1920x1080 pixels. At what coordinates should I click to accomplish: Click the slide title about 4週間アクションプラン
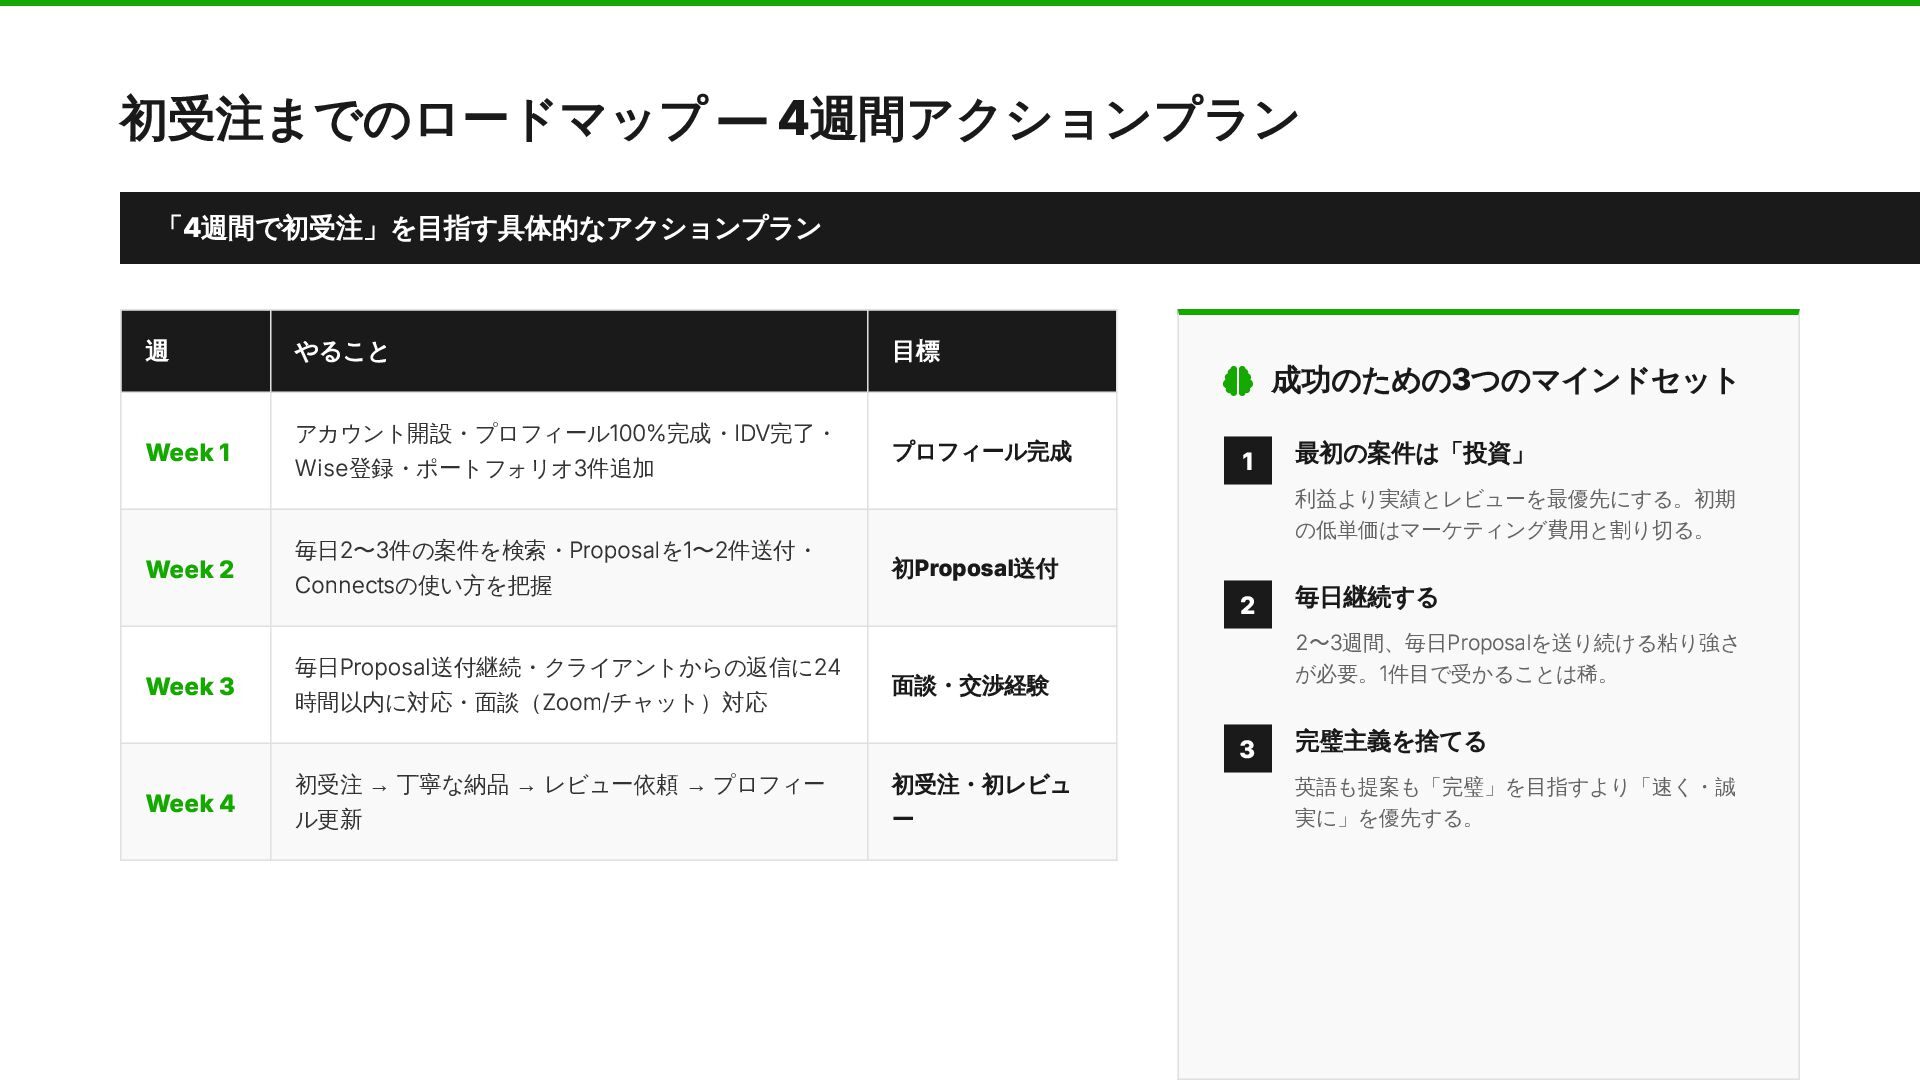(x=709, y=120)
